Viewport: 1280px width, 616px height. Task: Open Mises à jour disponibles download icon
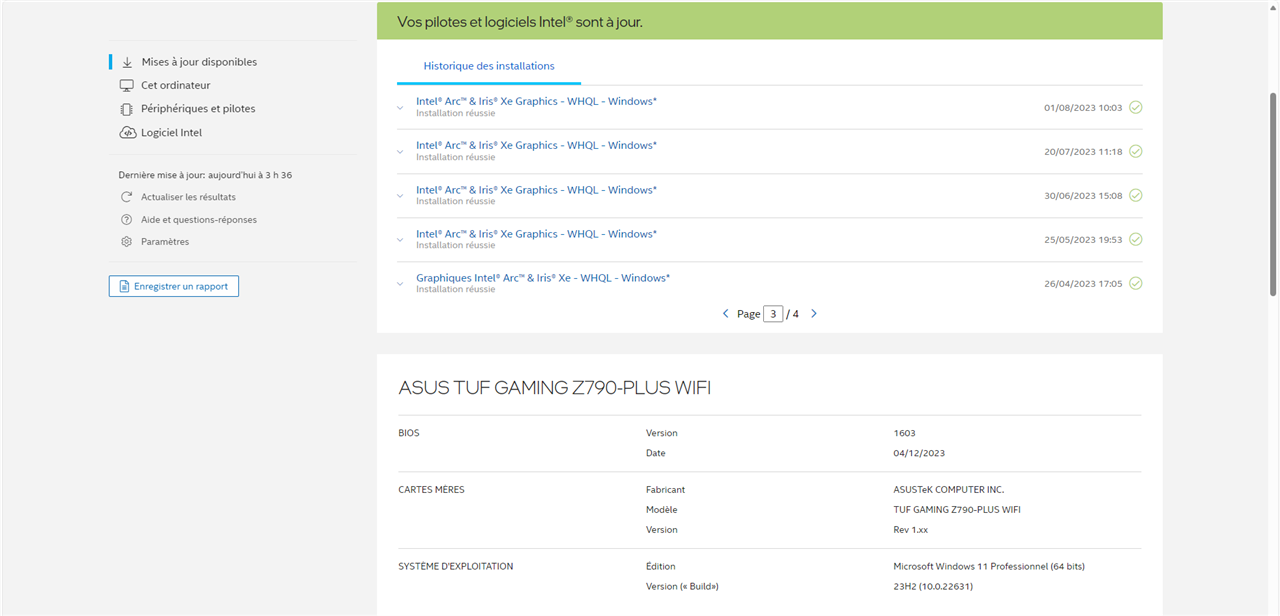(x=127, y=62)
